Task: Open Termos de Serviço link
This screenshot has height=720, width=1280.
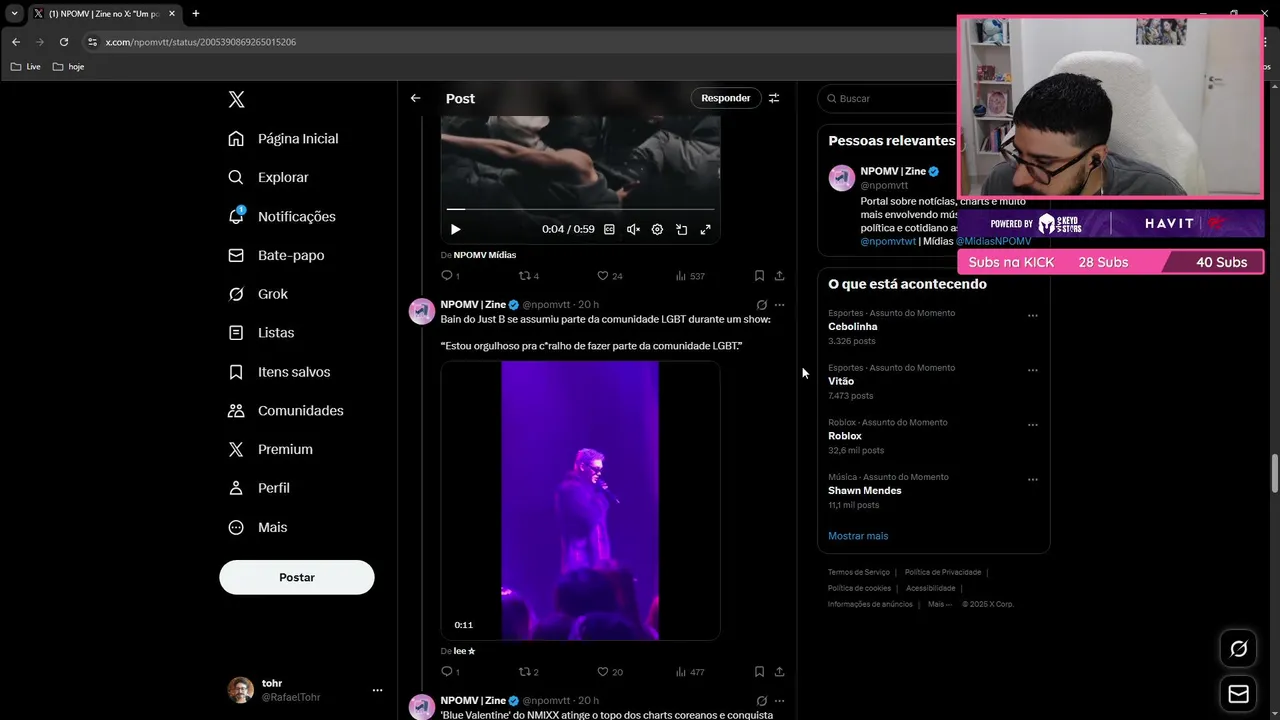Action: click(x=859, y=572)
